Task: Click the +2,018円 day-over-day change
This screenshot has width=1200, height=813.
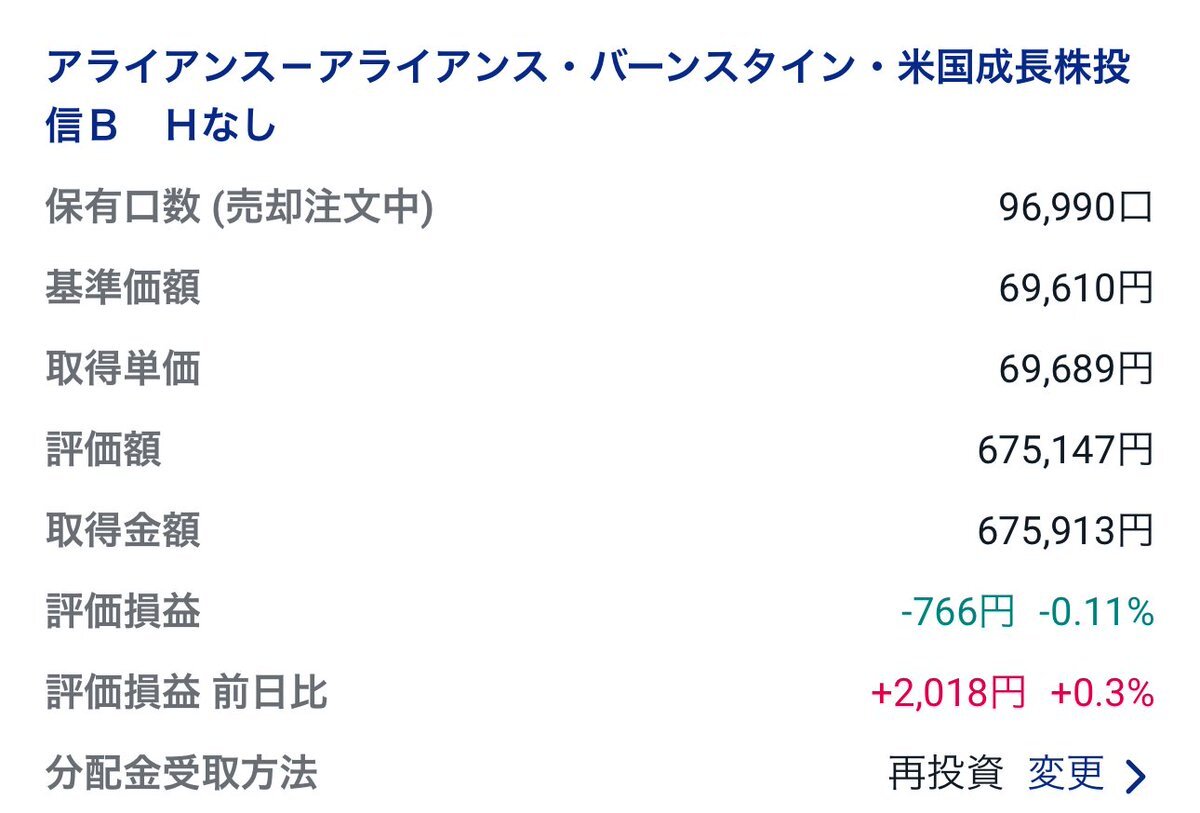Action: (x=949, y=693)
